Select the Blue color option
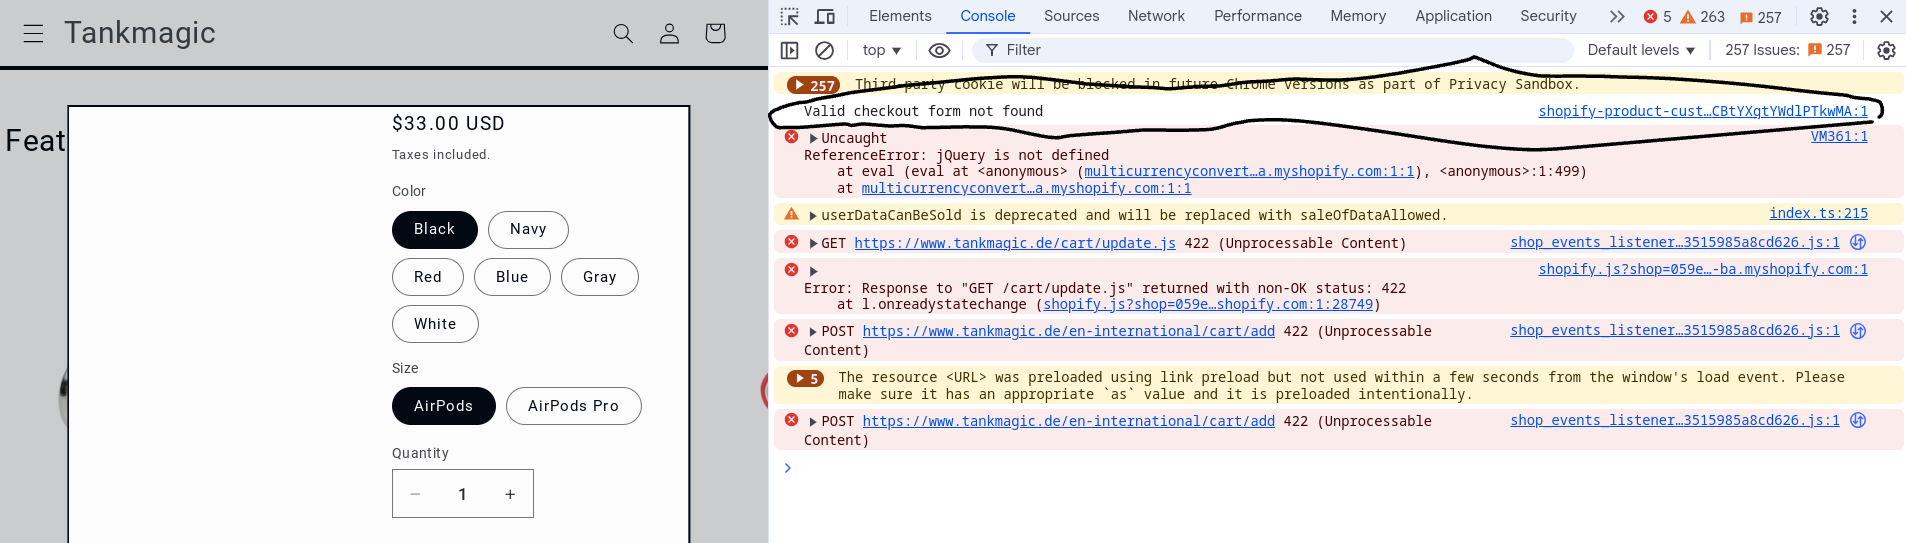 [512, 277]
